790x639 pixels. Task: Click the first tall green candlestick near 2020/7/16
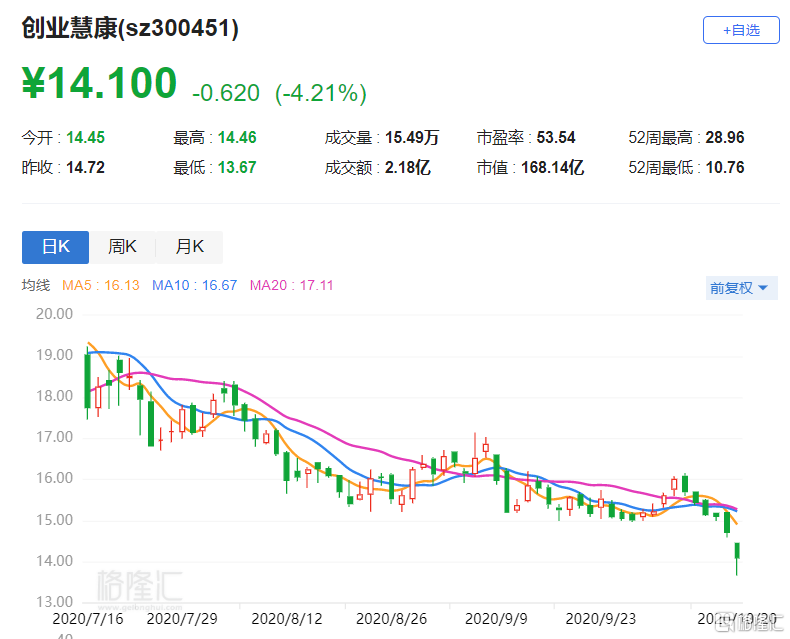(x=87, y=381)
